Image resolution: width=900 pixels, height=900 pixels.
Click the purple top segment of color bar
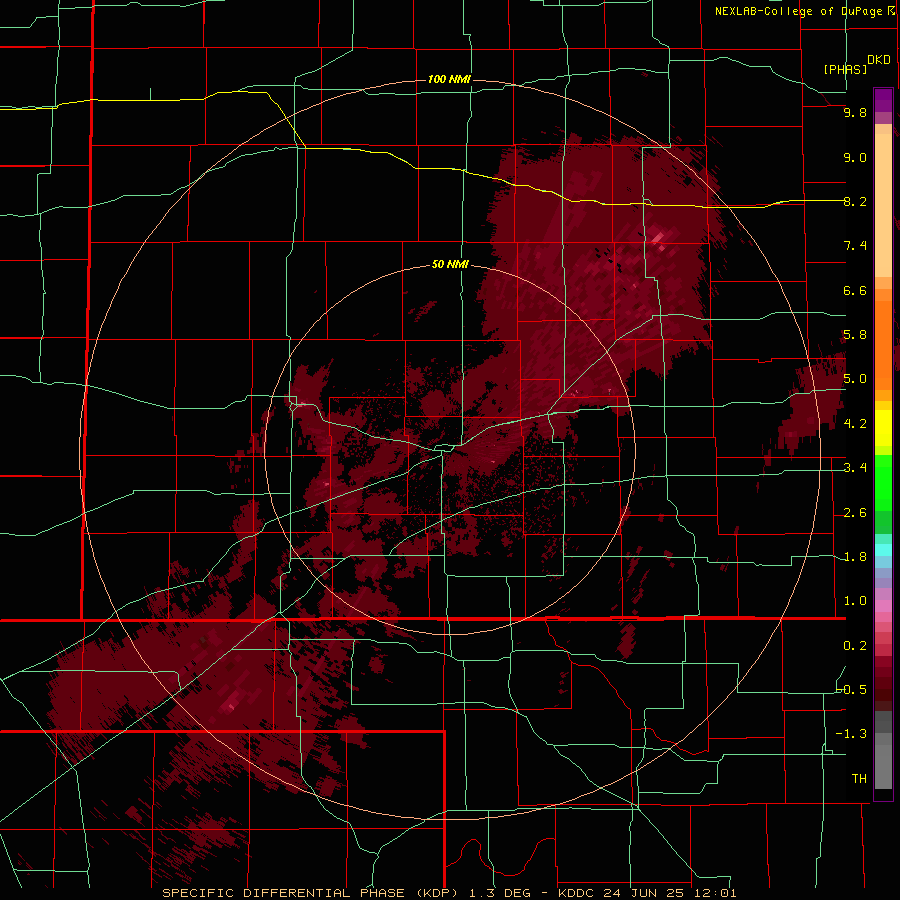click(x=883, y=100)
